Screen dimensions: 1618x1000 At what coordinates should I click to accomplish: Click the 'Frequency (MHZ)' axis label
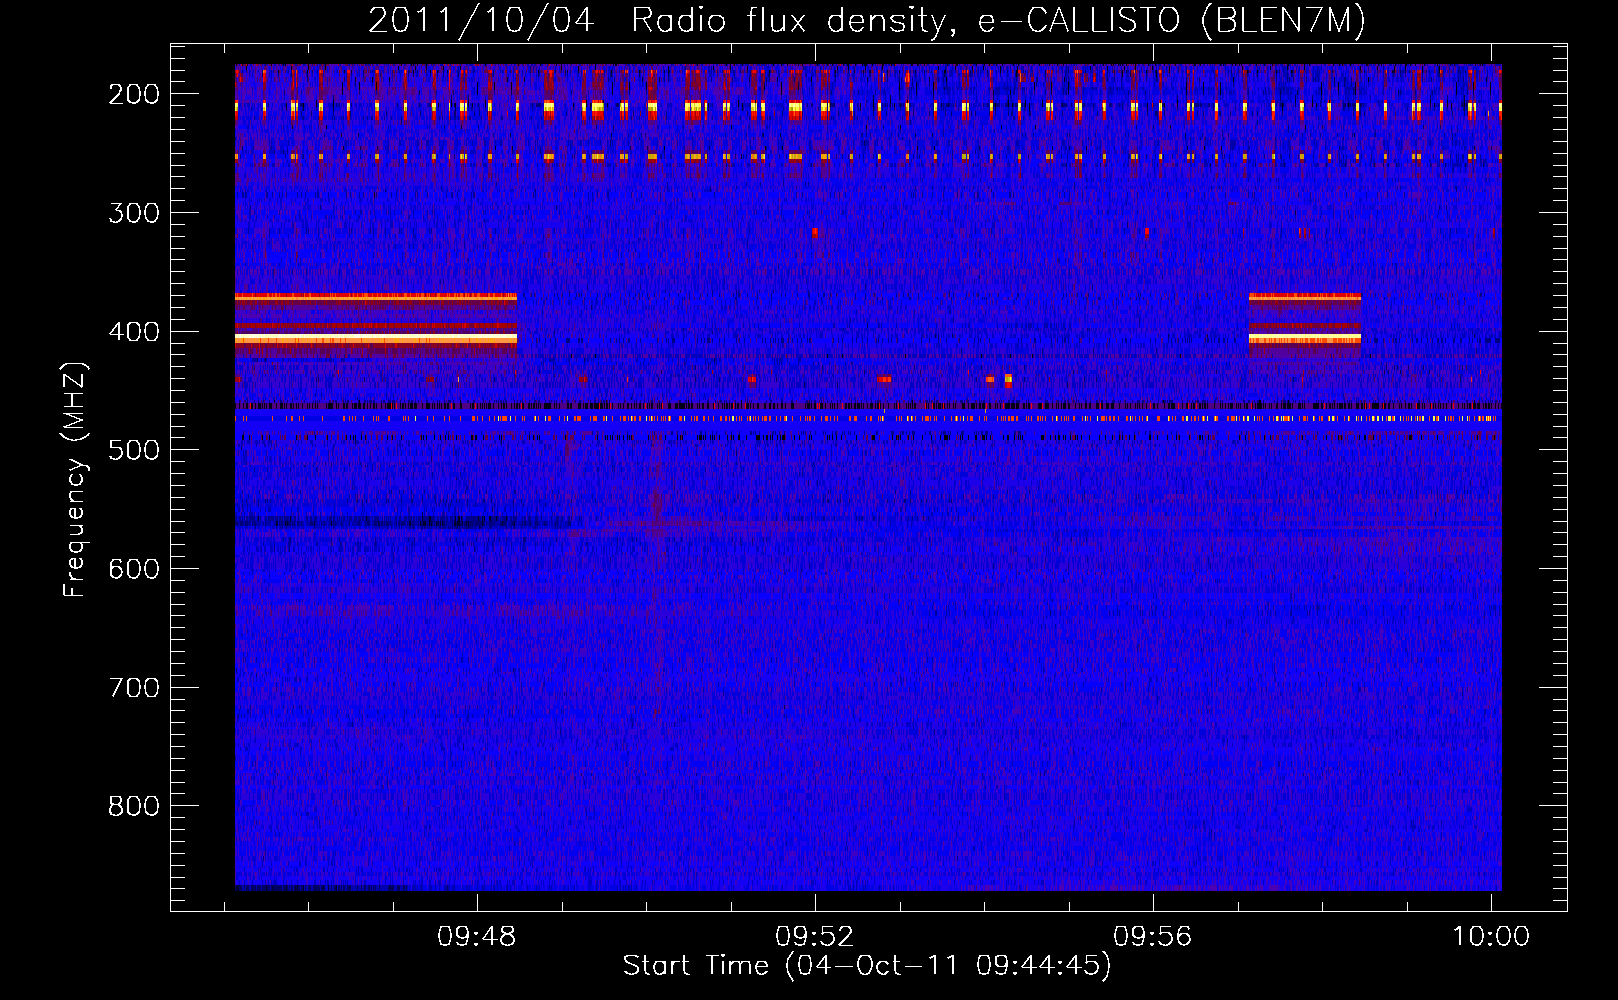coord(75,480)
